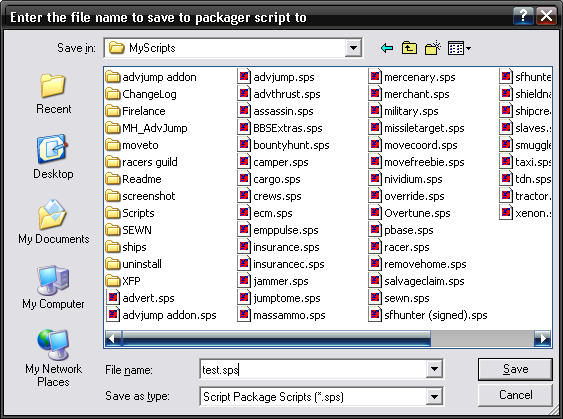The image size is (563, 419).
Task: Select file salvageclaim.sps
Action: coord(417,281)
